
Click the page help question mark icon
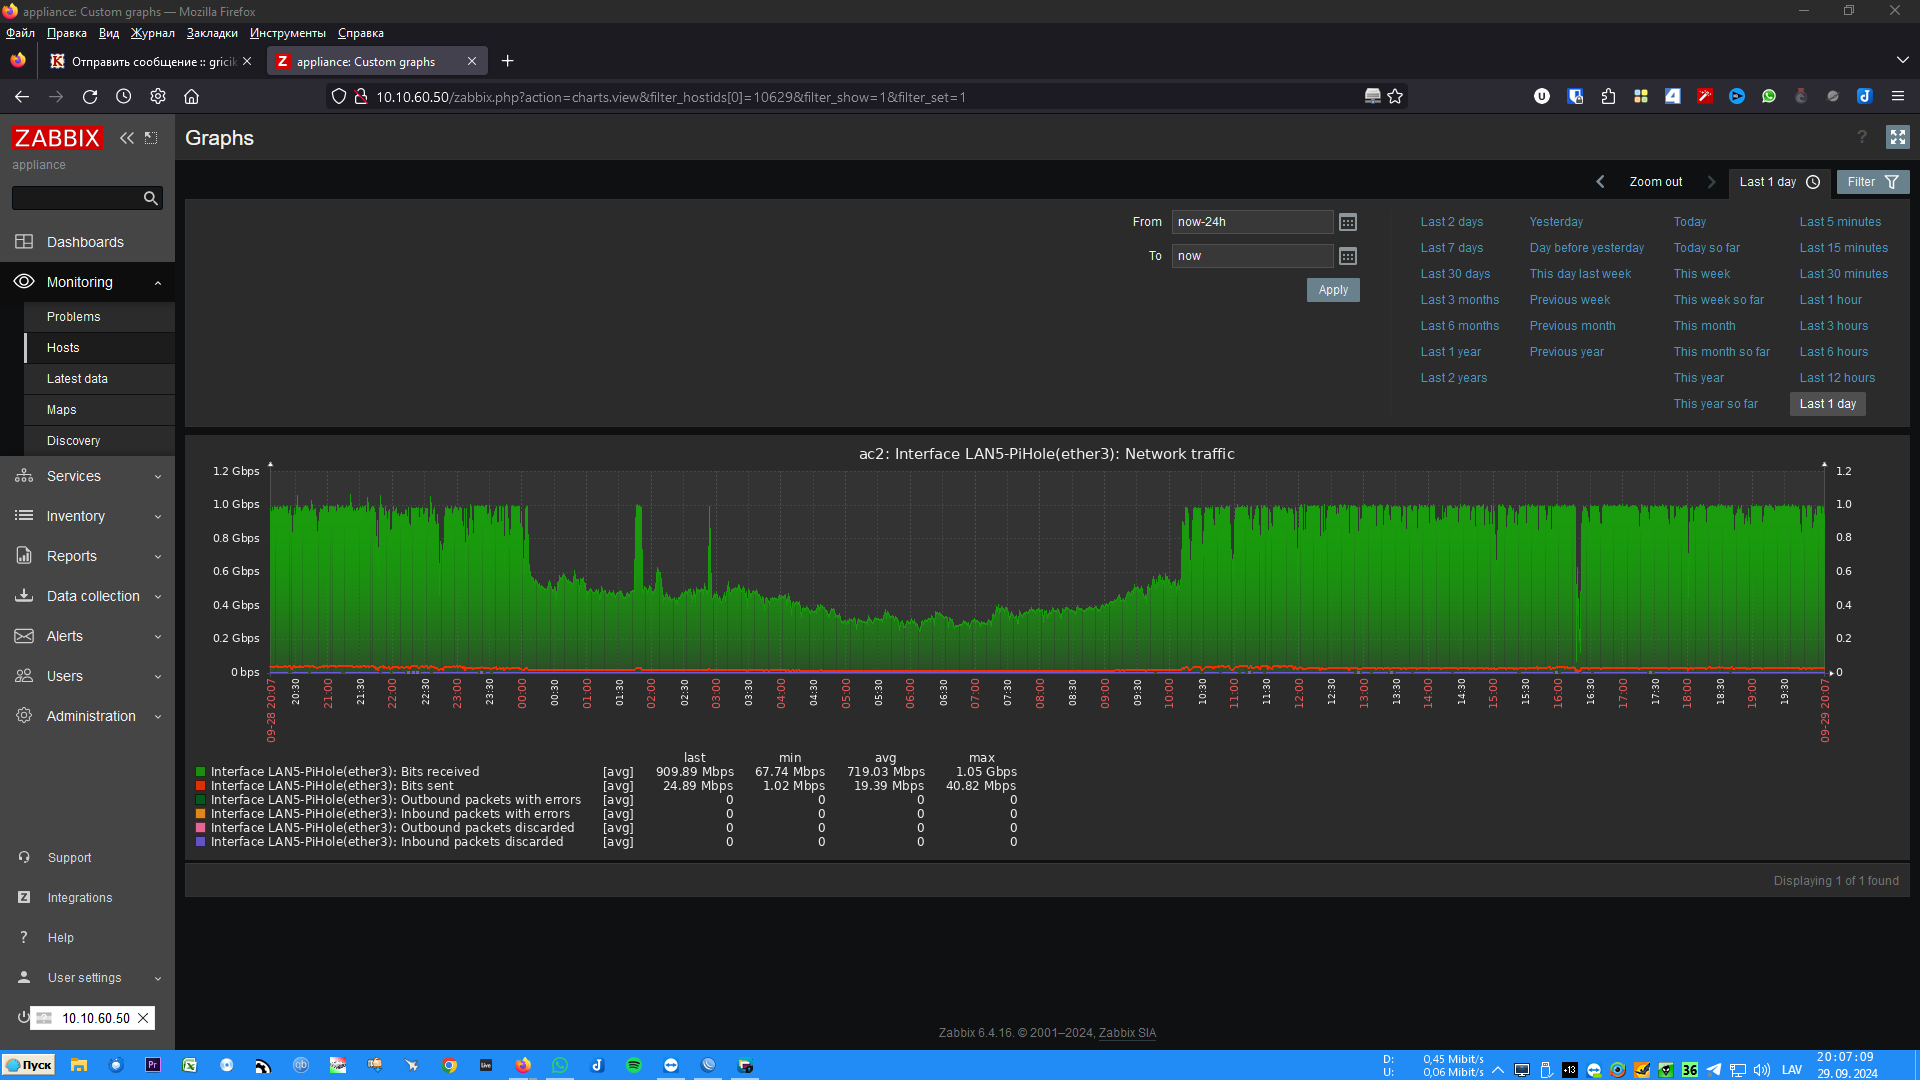point(1862,137)
